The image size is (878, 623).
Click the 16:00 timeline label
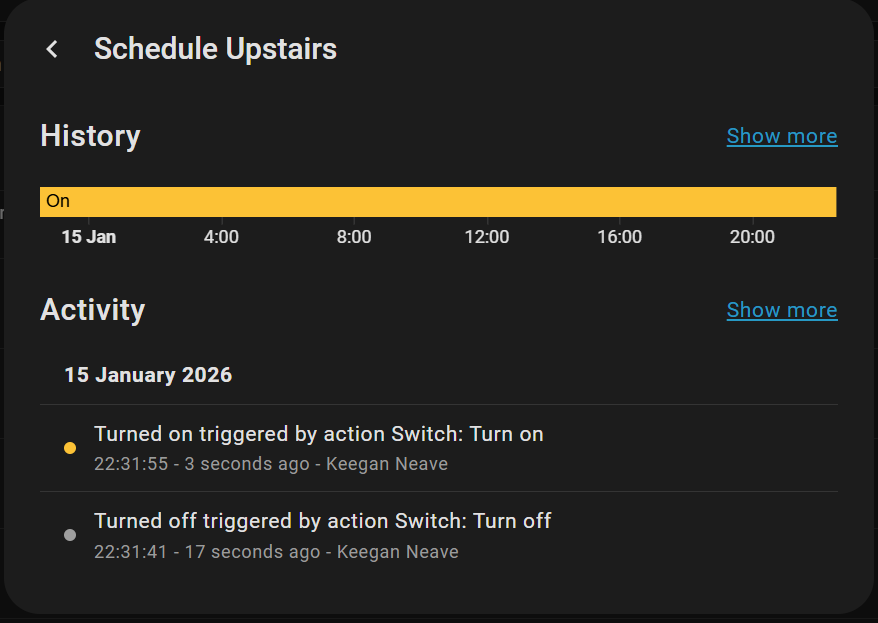[x=619, y=237]
